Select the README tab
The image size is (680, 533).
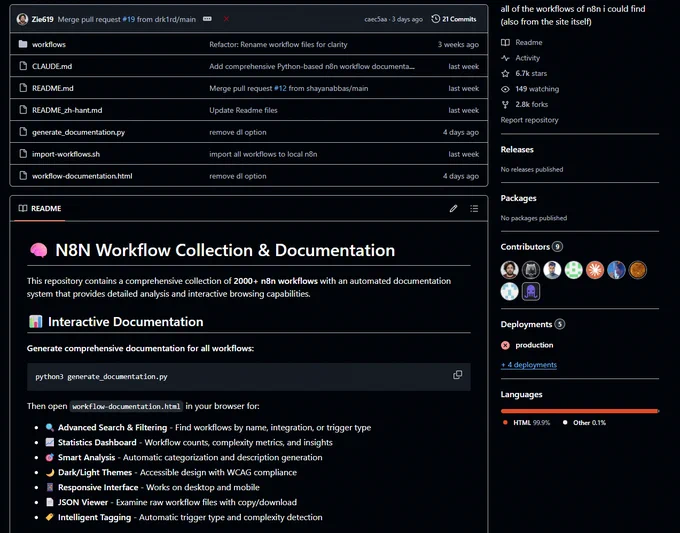click(x=40, y=209)
